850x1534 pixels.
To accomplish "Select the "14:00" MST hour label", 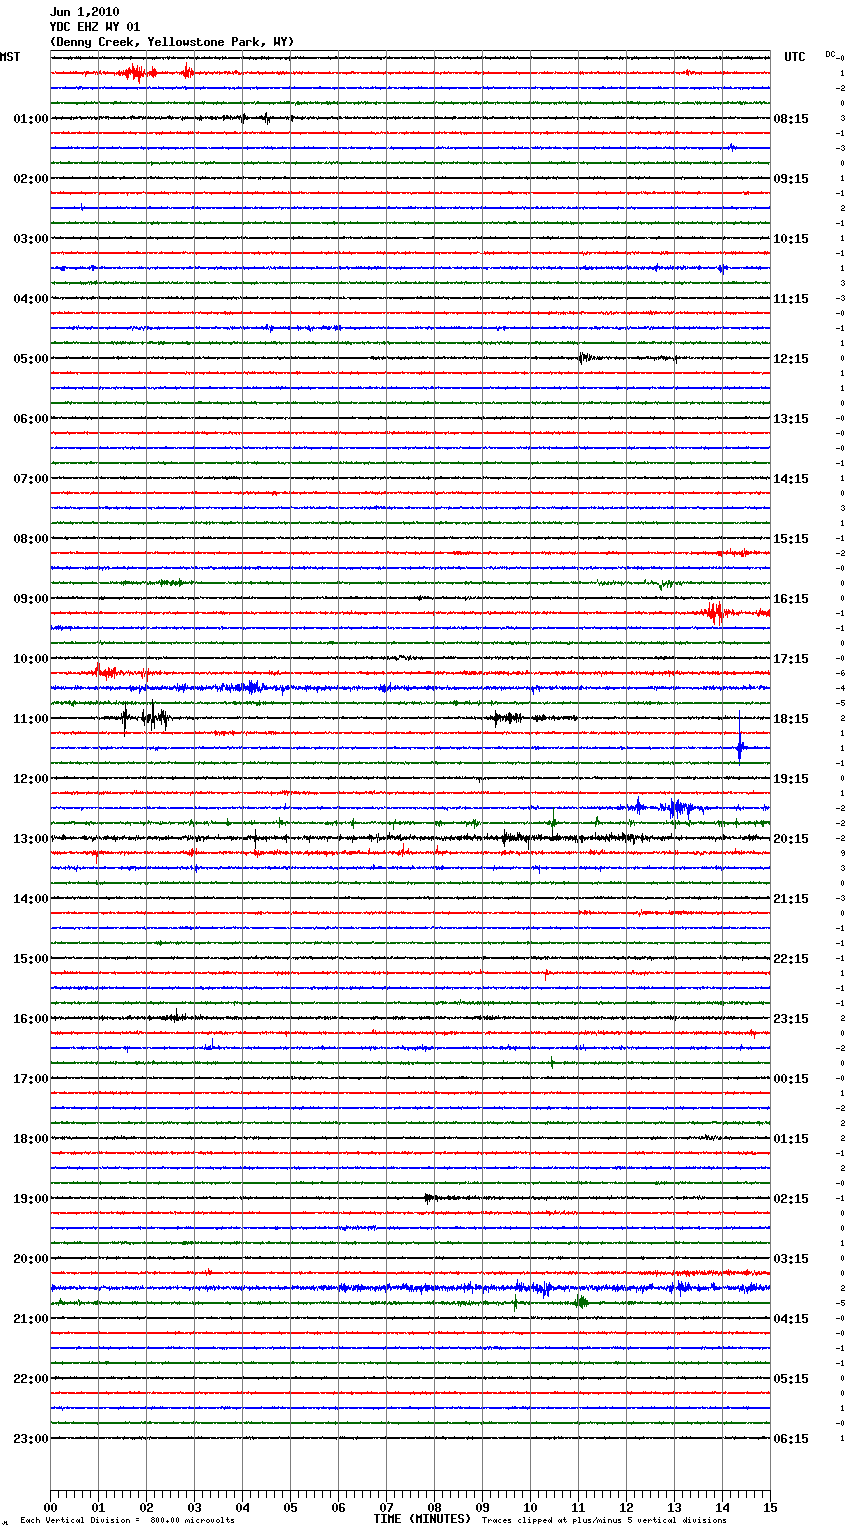I will click(x=31, y=899).
